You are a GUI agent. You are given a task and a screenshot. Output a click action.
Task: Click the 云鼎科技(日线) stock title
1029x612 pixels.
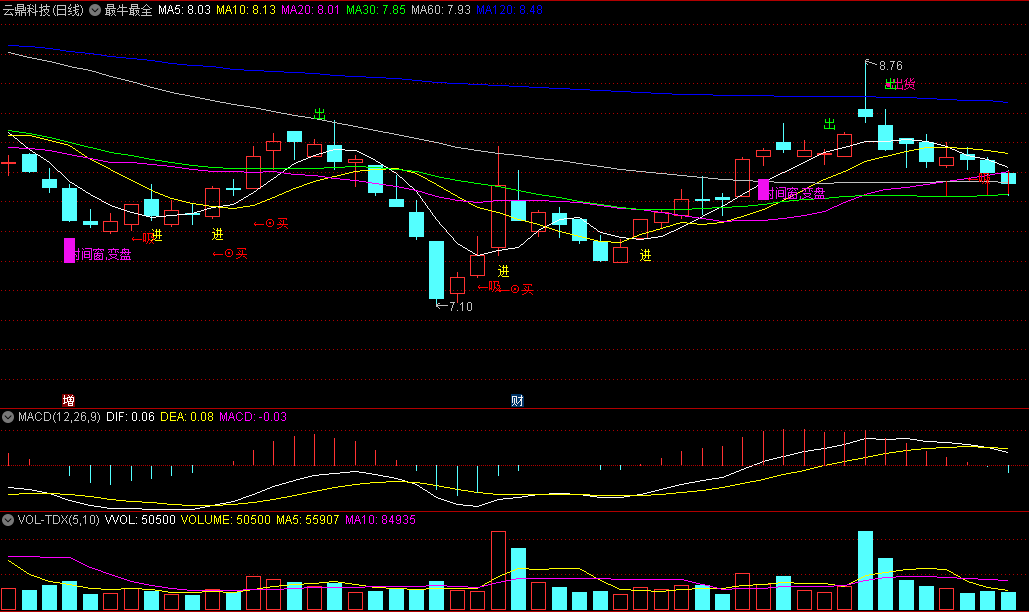pyautogui.click(x=43, y=10)
